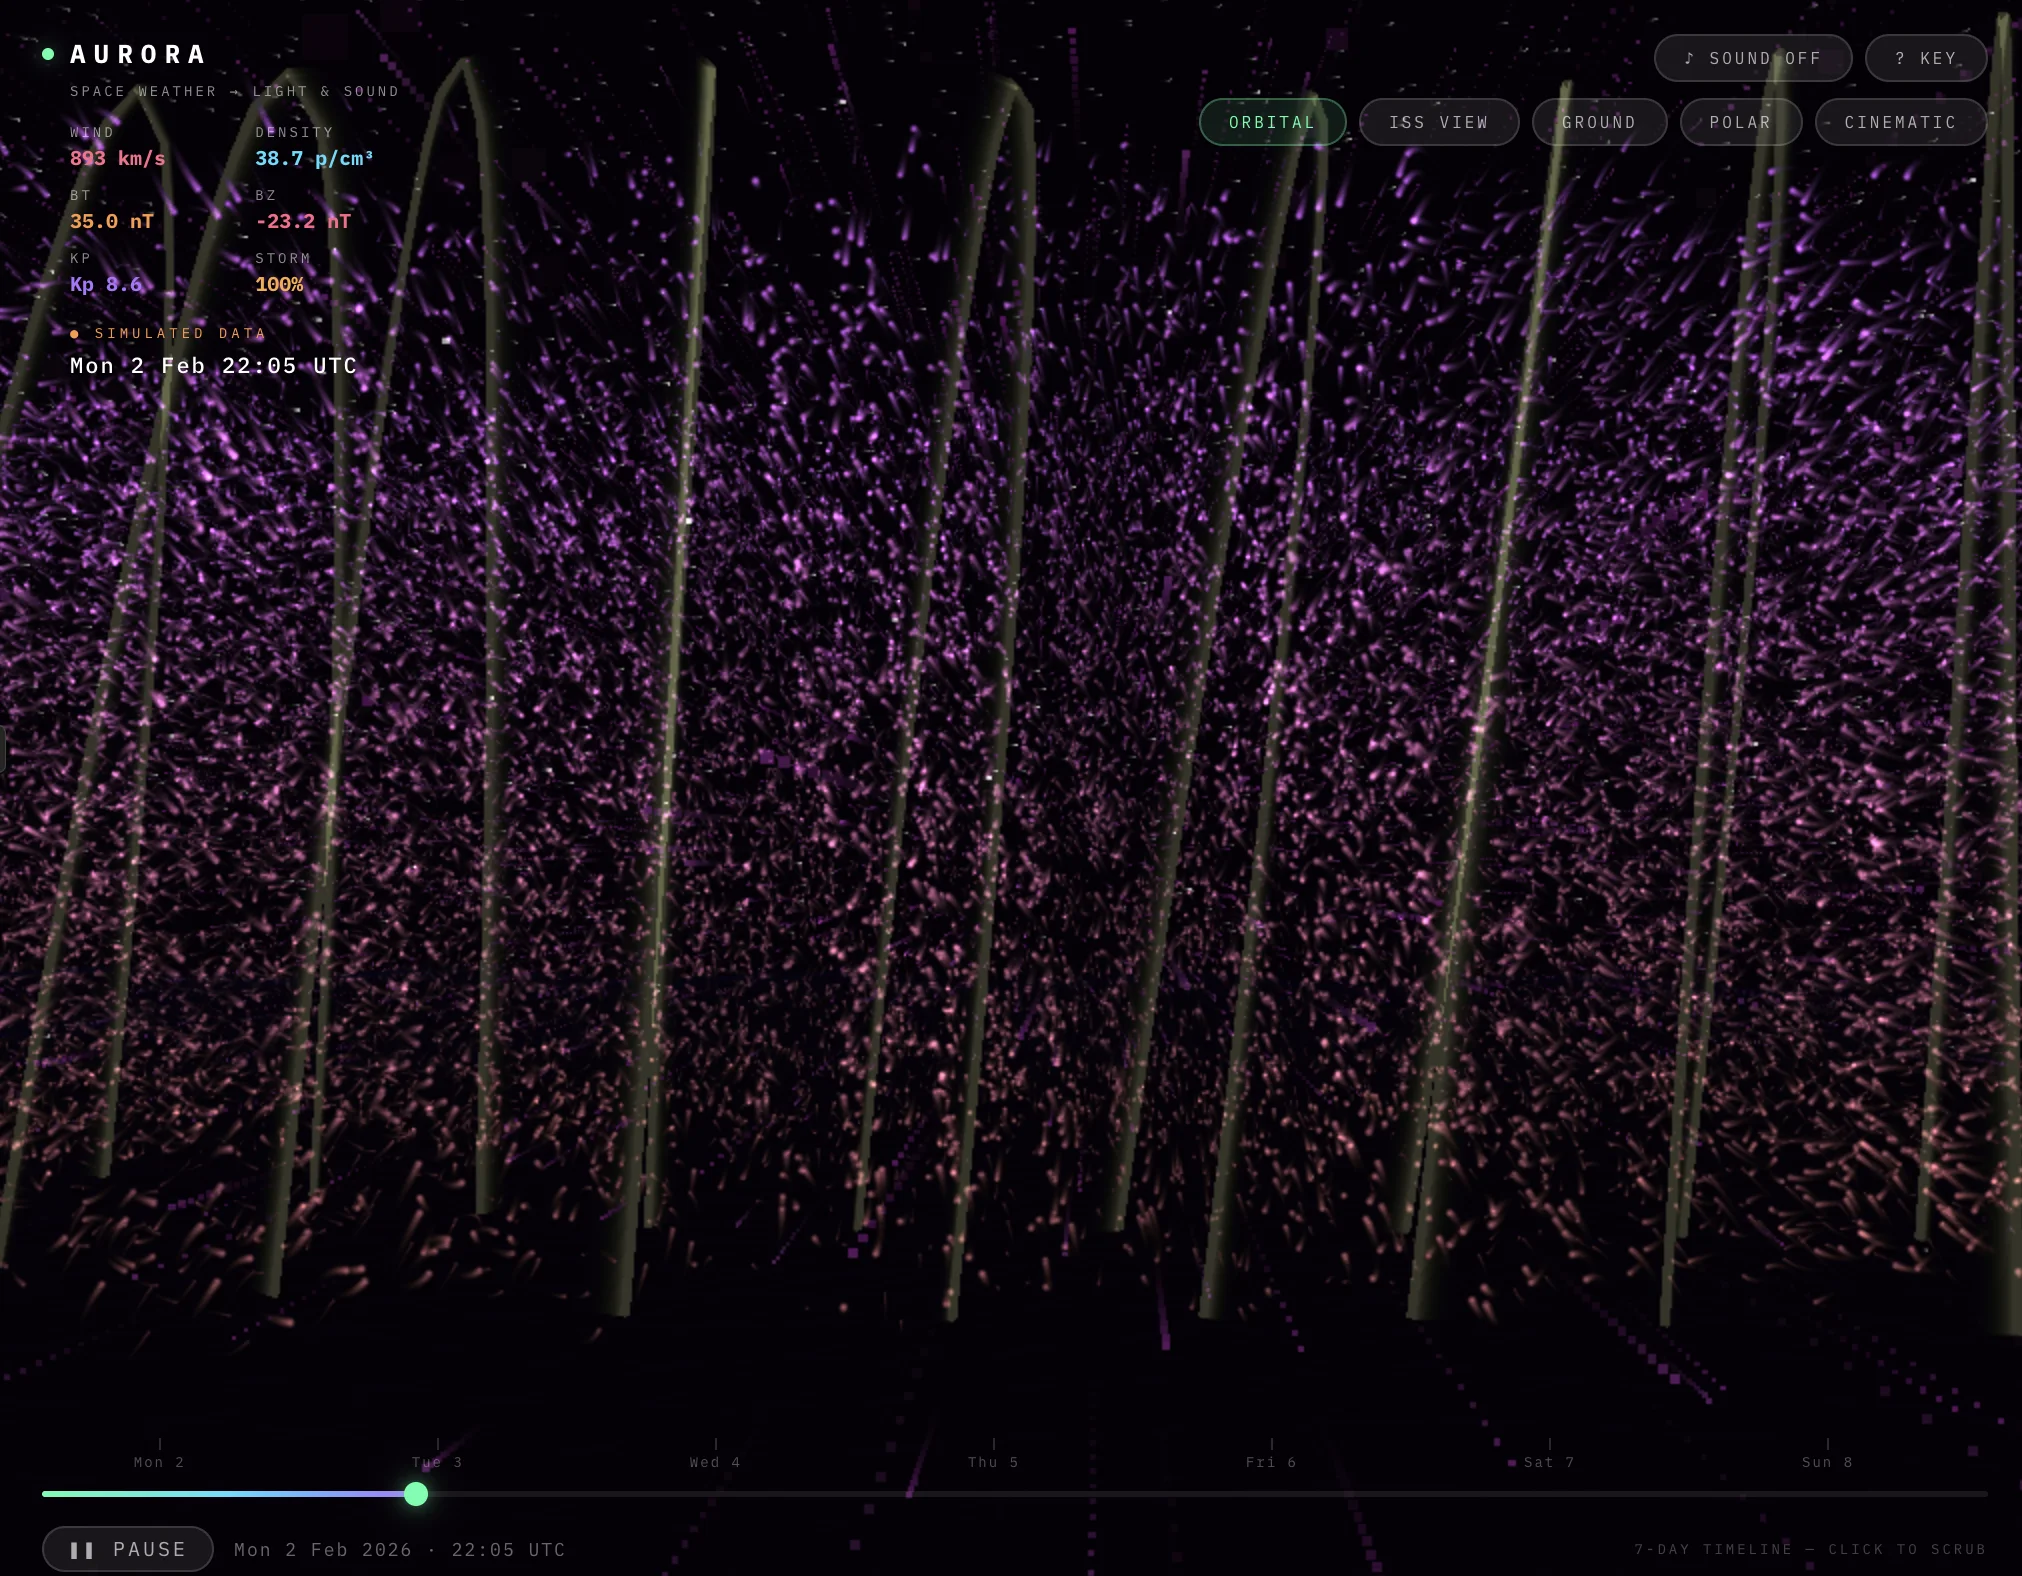Pause the timeline playback

pos(128,1549)
